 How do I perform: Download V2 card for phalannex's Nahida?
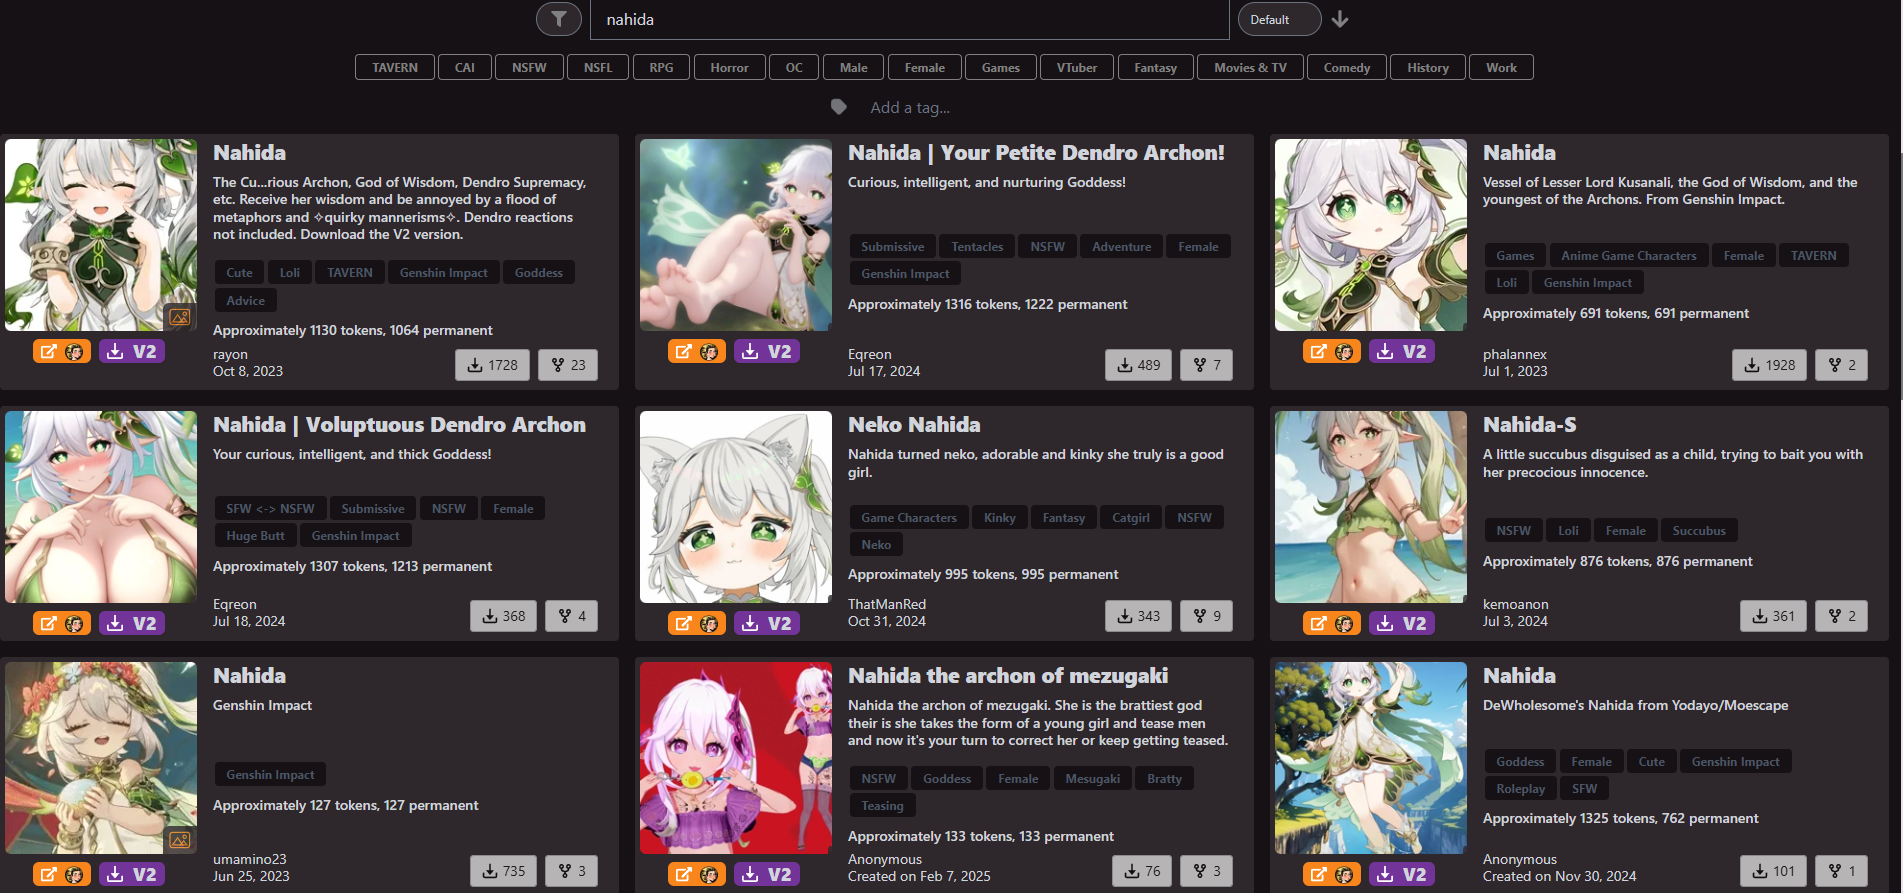pos(1402,351)
